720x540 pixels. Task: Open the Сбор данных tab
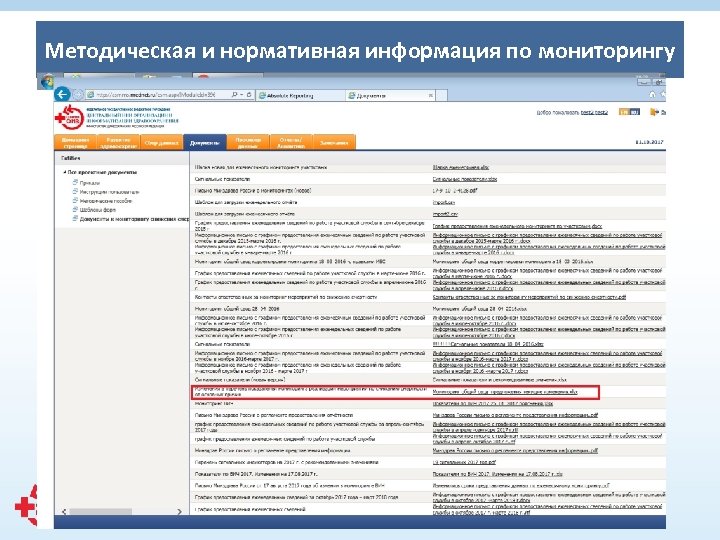click(162, 142)
